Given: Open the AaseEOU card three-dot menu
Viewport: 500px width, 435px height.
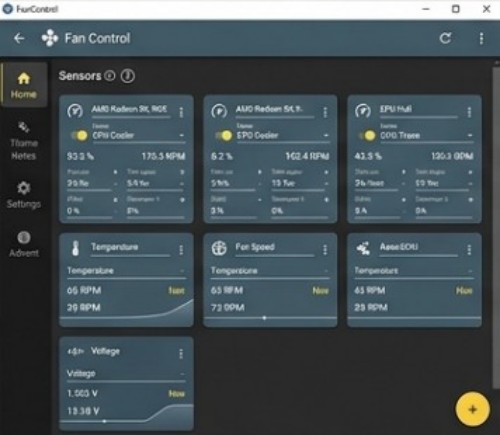Looking at the screenshot, I should click(x=469, y=250).
